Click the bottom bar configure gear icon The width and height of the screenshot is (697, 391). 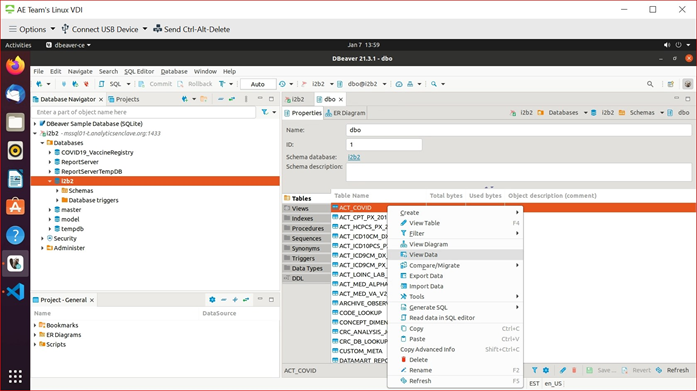546,370
